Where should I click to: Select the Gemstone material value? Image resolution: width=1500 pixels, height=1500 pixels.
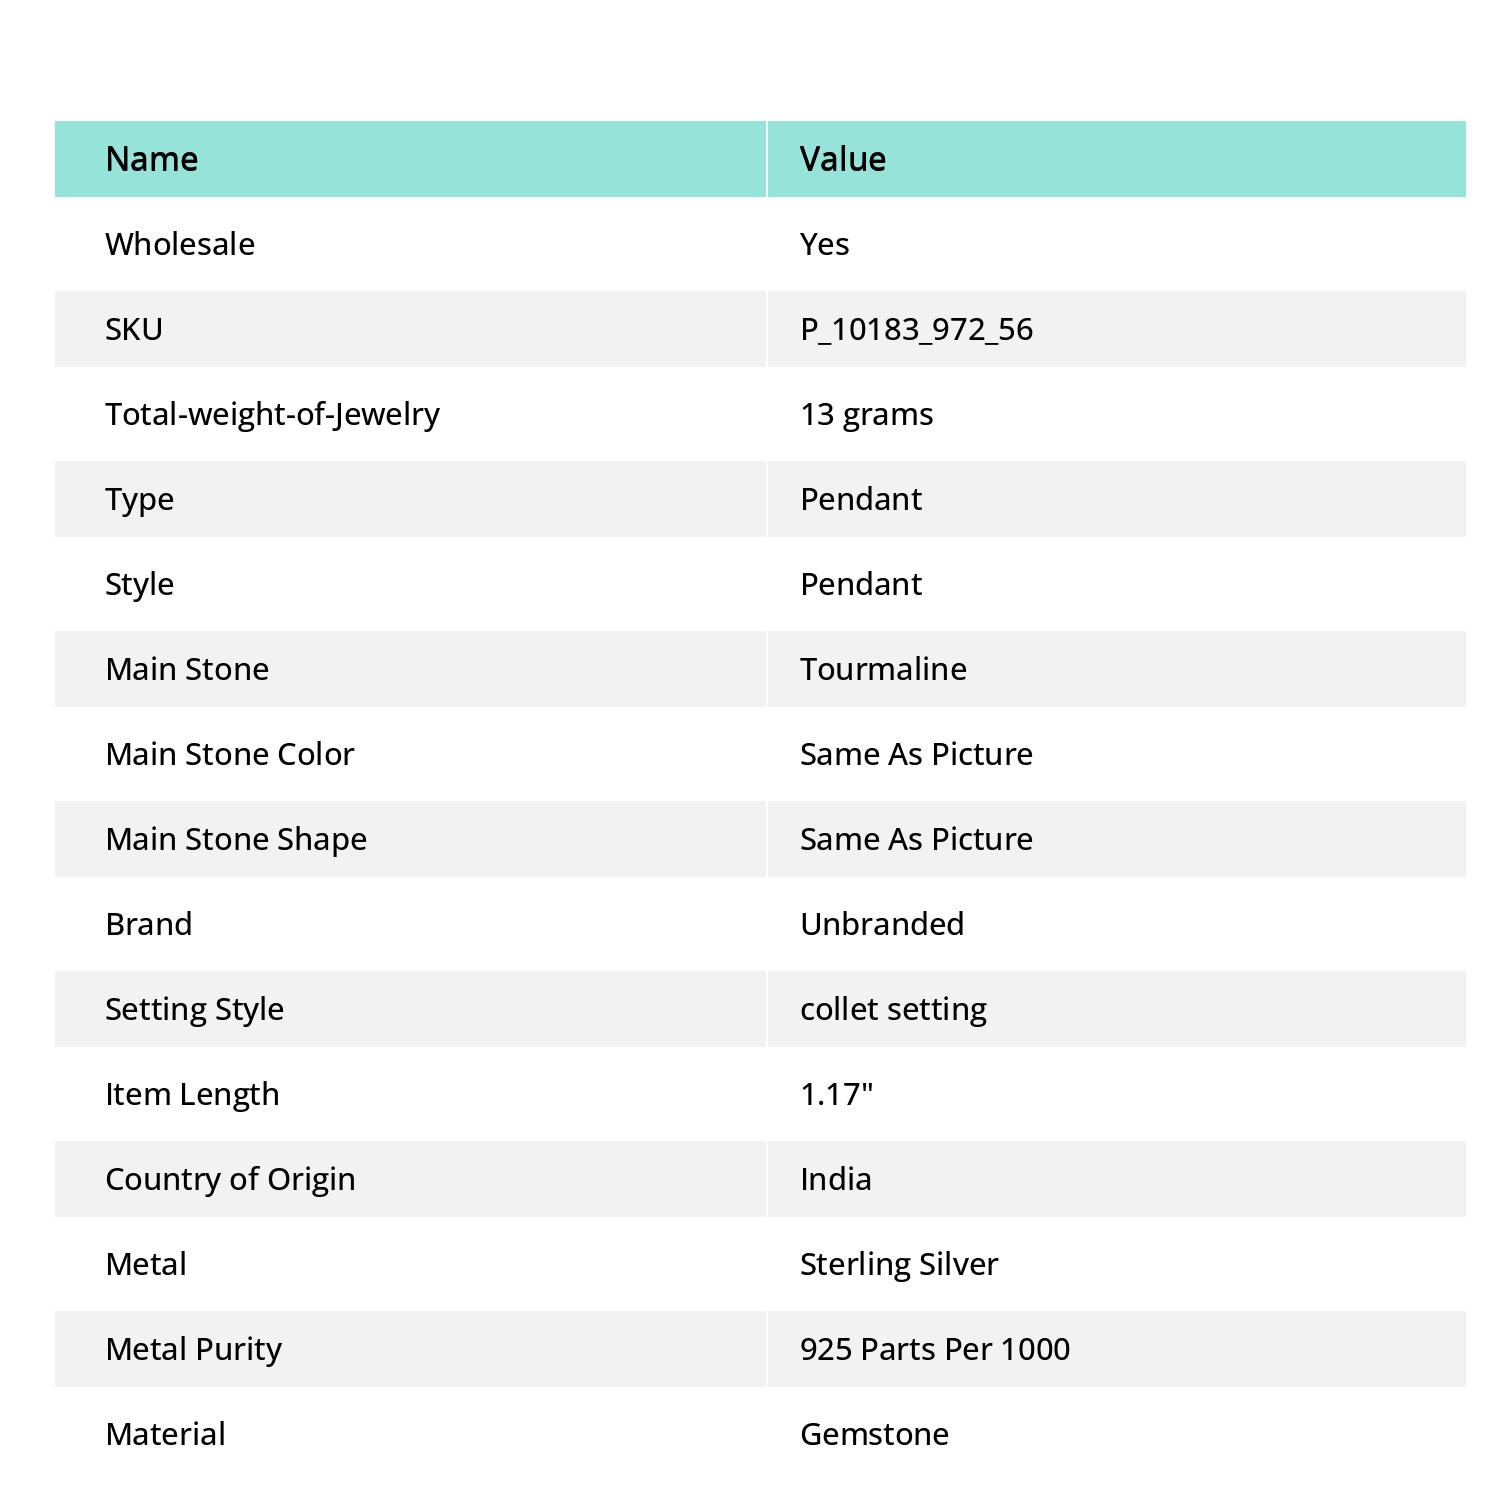(x=874, y=1434)
